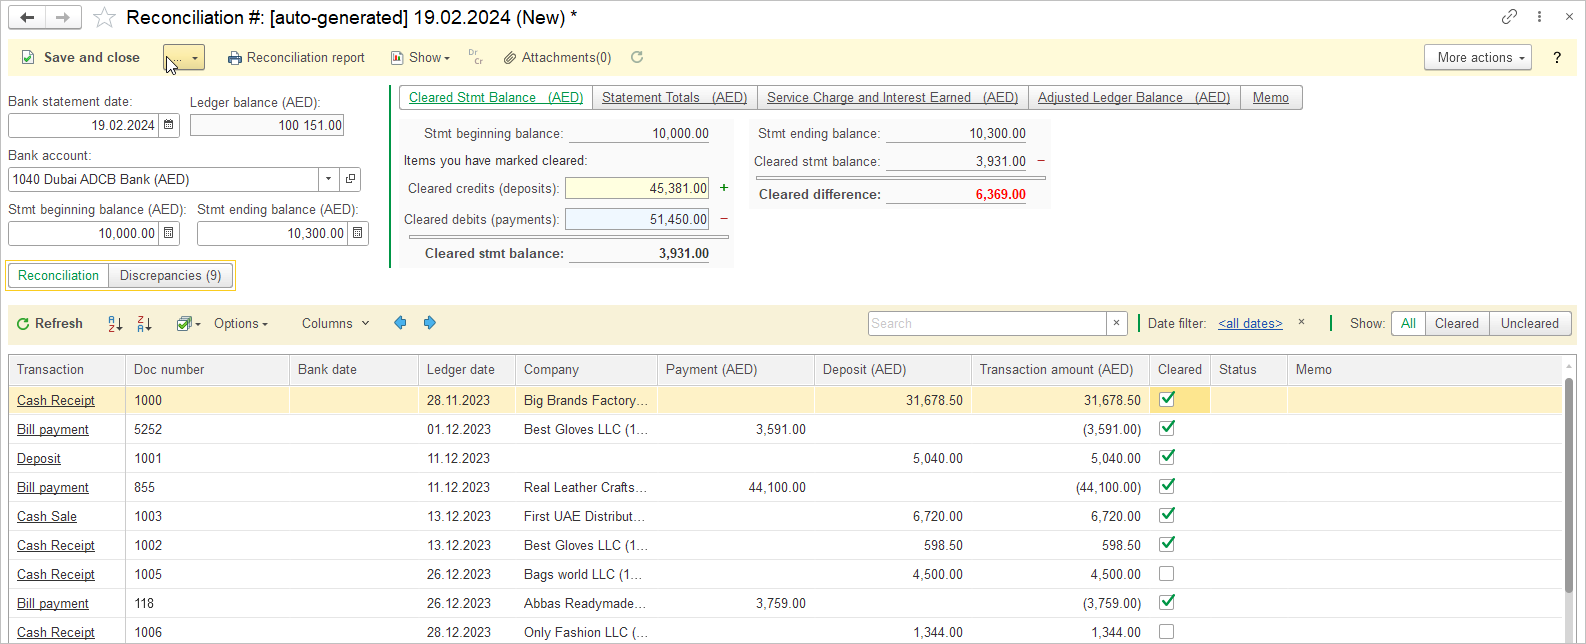Expand the Bank account dropdown list

pyautogui.click(x=328, y=179)
